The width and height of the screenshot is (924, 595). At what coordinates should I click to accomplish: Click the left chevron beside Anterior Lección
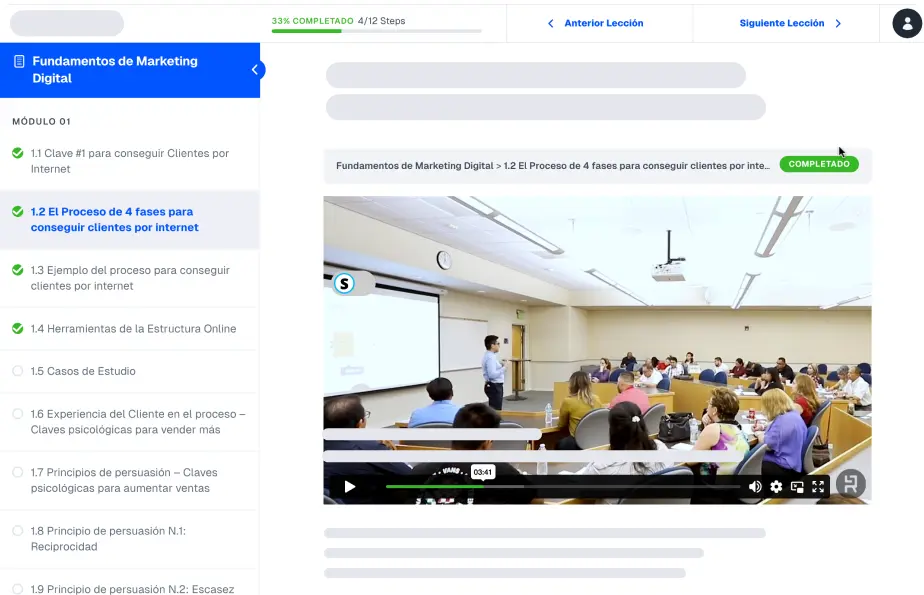click(x=550, y=23)
